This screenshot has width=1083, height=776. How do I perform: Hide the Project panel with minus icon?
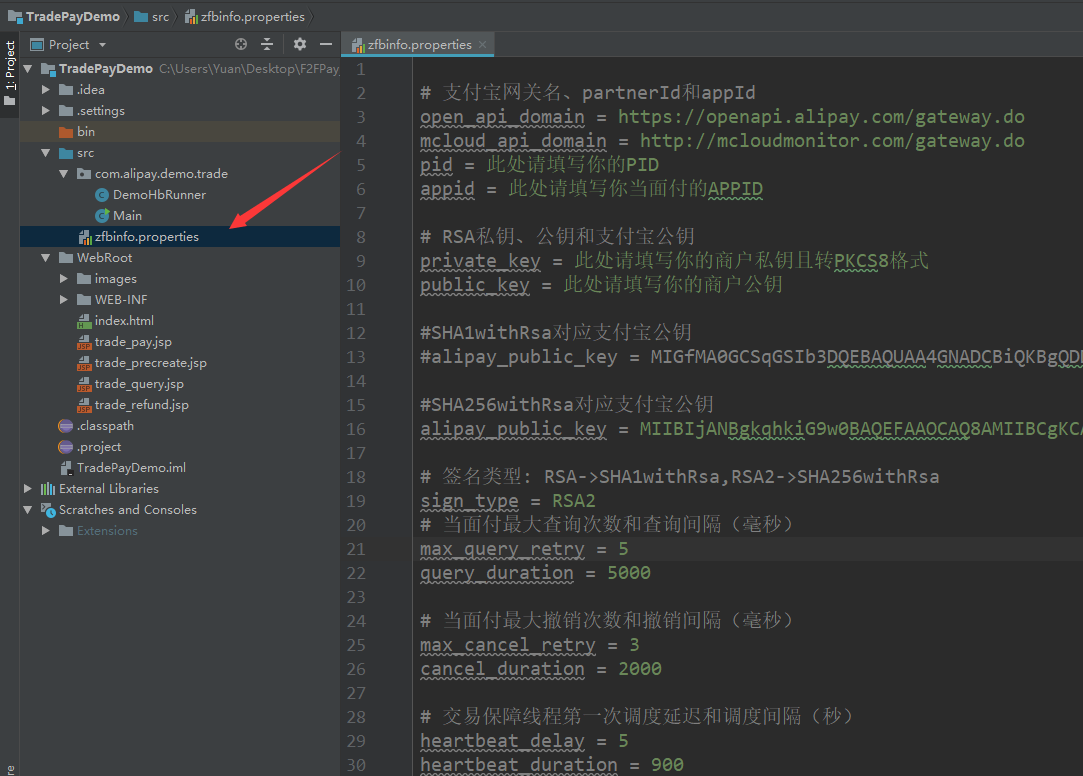326,44
